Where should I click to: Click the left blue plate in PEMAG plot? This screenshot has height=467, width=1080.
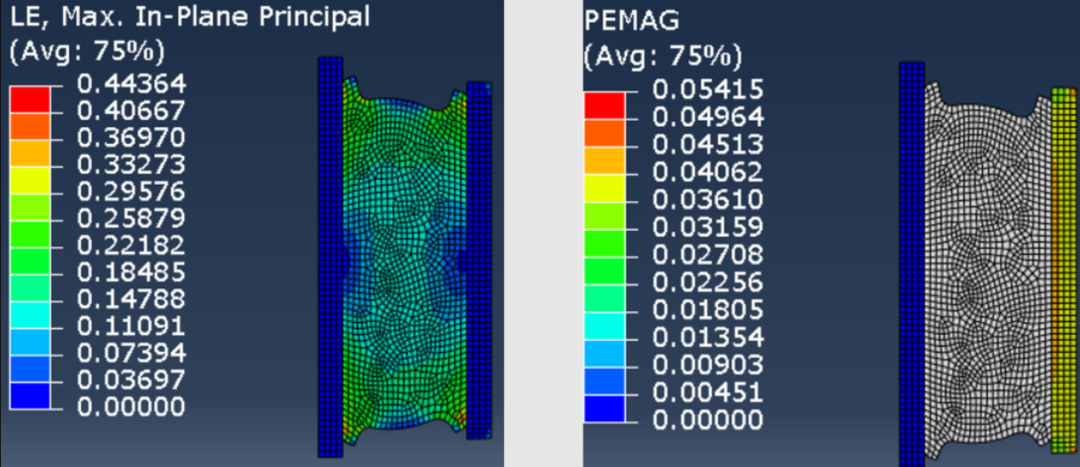[911, 264]
